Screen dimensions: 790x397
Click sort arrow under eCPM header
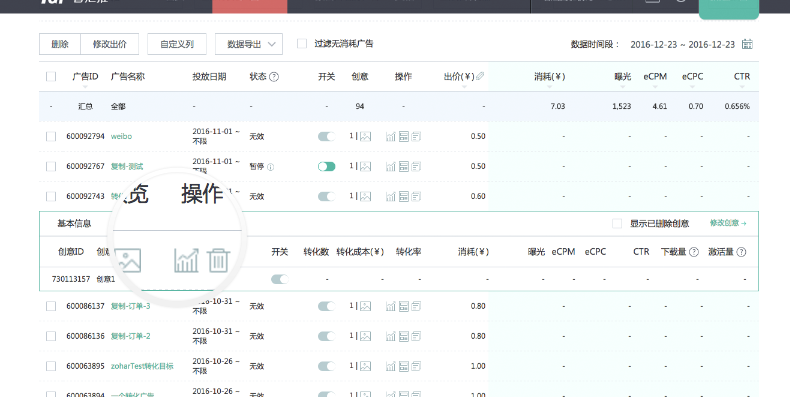pos(655,87)
